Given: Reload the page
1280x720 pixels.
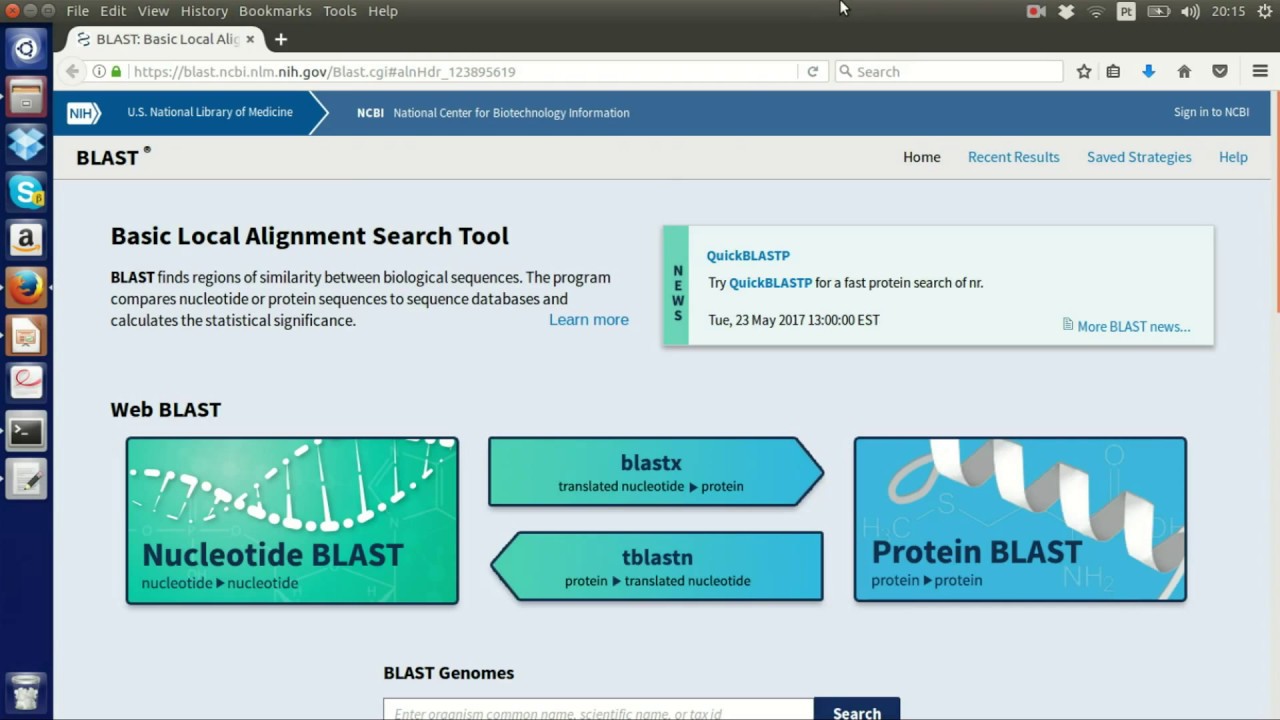Looking at the screenshot, I should [812, 72].
